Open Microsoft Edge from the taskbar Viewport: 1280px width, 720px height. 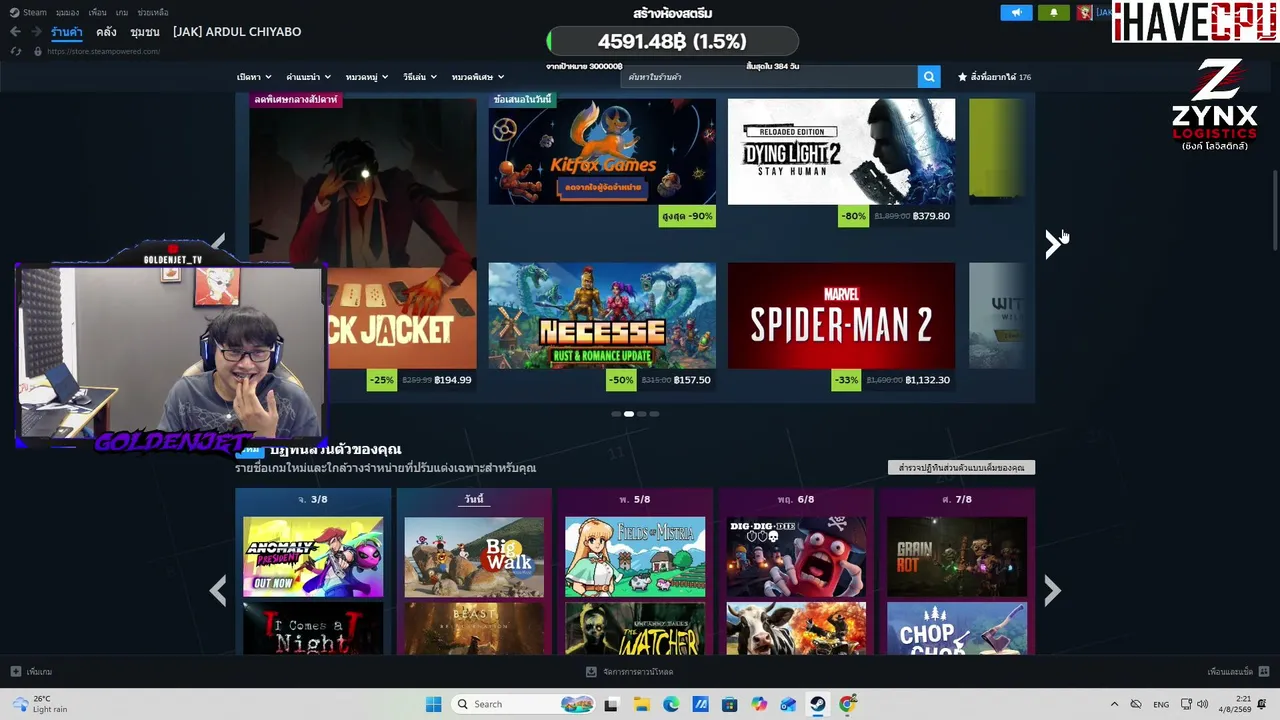pos(671,704)
